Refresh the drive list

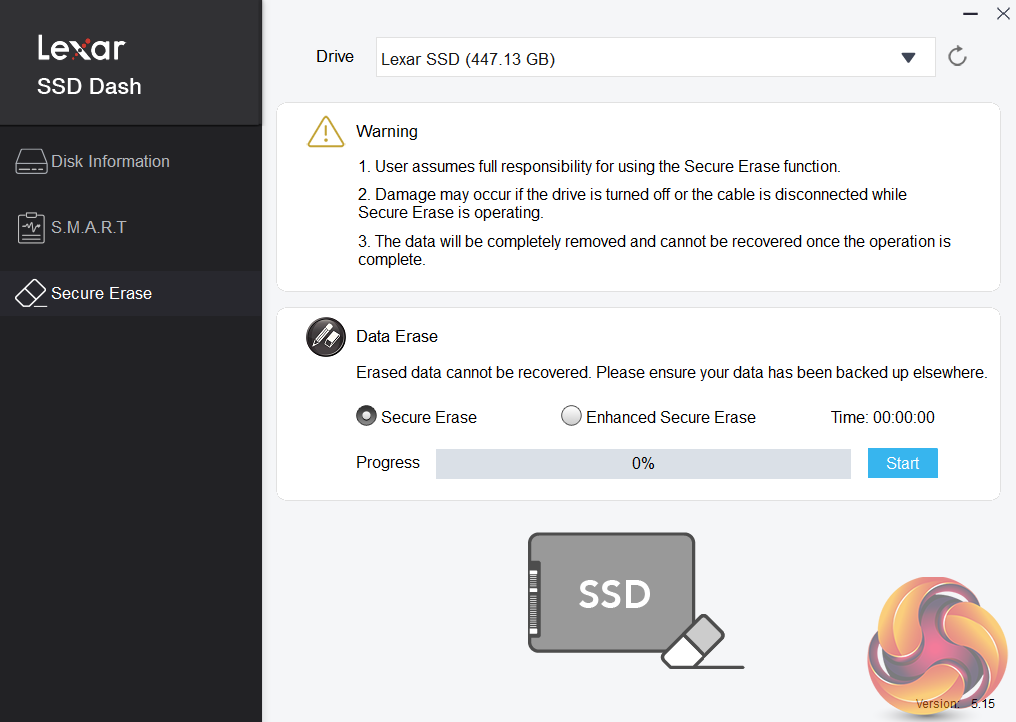[x=957, y=56]
